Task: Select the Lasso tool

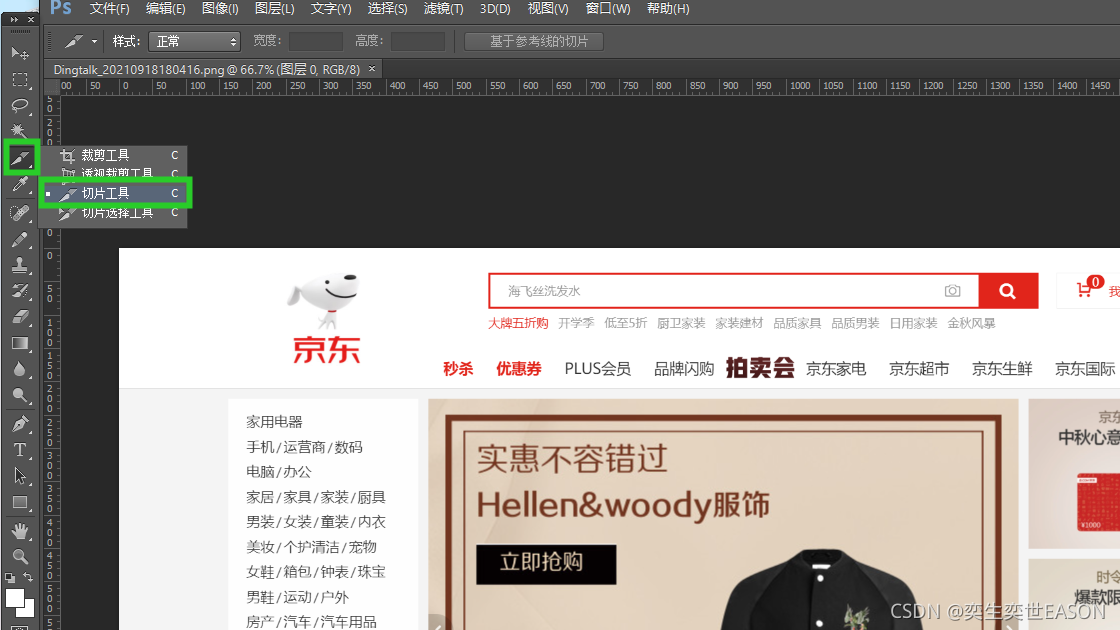Action: point(20,106)
